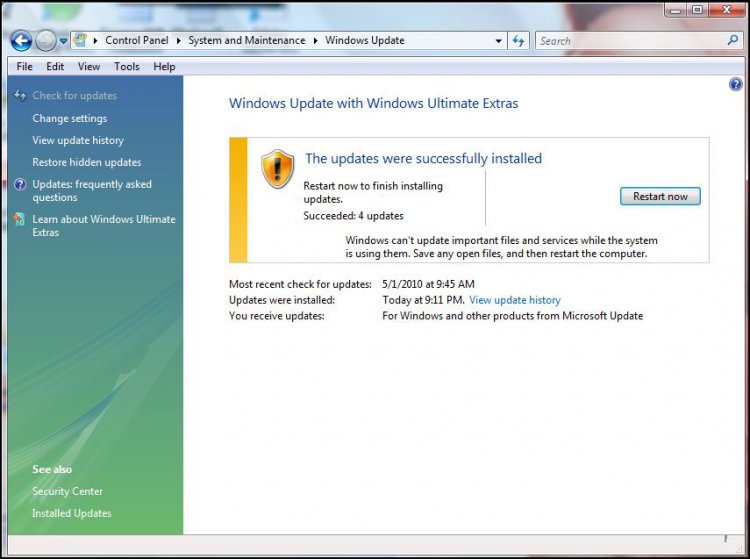The width and height of the screenshot is (750, 559).
Task: Close the Windows Update window
Action: coord(727,10)
